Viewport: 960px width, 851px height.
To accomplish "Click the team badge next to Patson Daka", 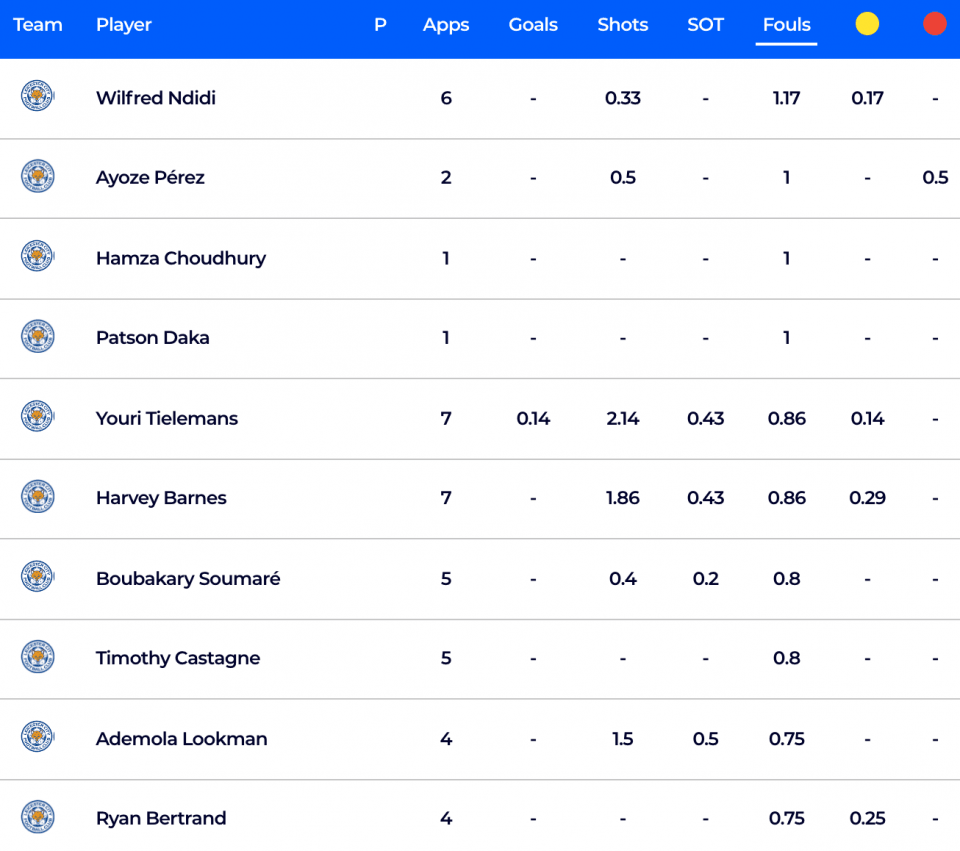I will click(x=37, y=337).
